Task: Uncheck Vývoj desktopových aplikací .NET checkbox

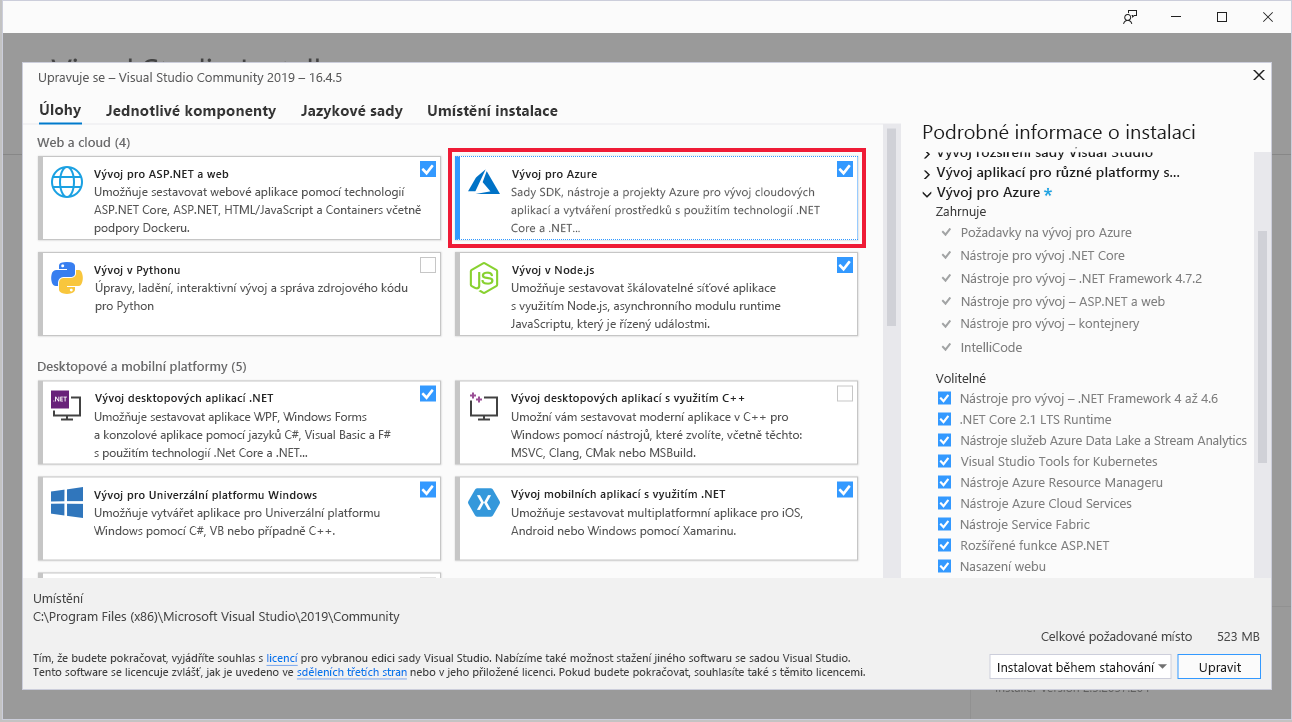Action: point(428,393)
